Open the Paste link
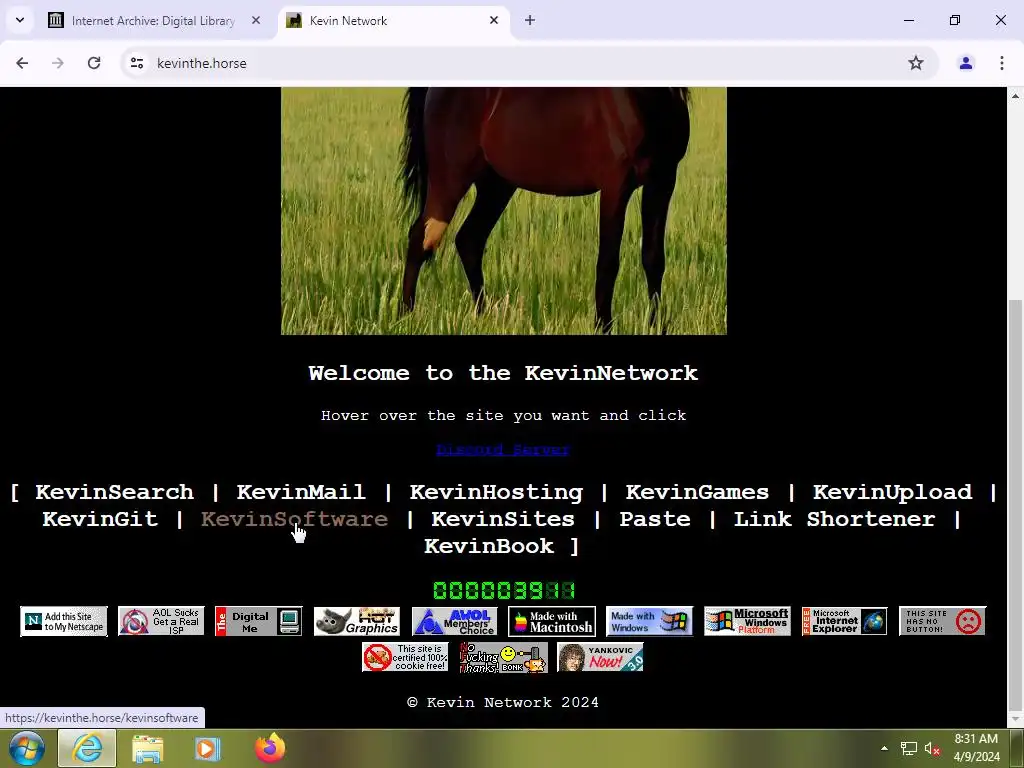Image resolution: width=1024 pixels, height=768 pixels. click(654, 519)
